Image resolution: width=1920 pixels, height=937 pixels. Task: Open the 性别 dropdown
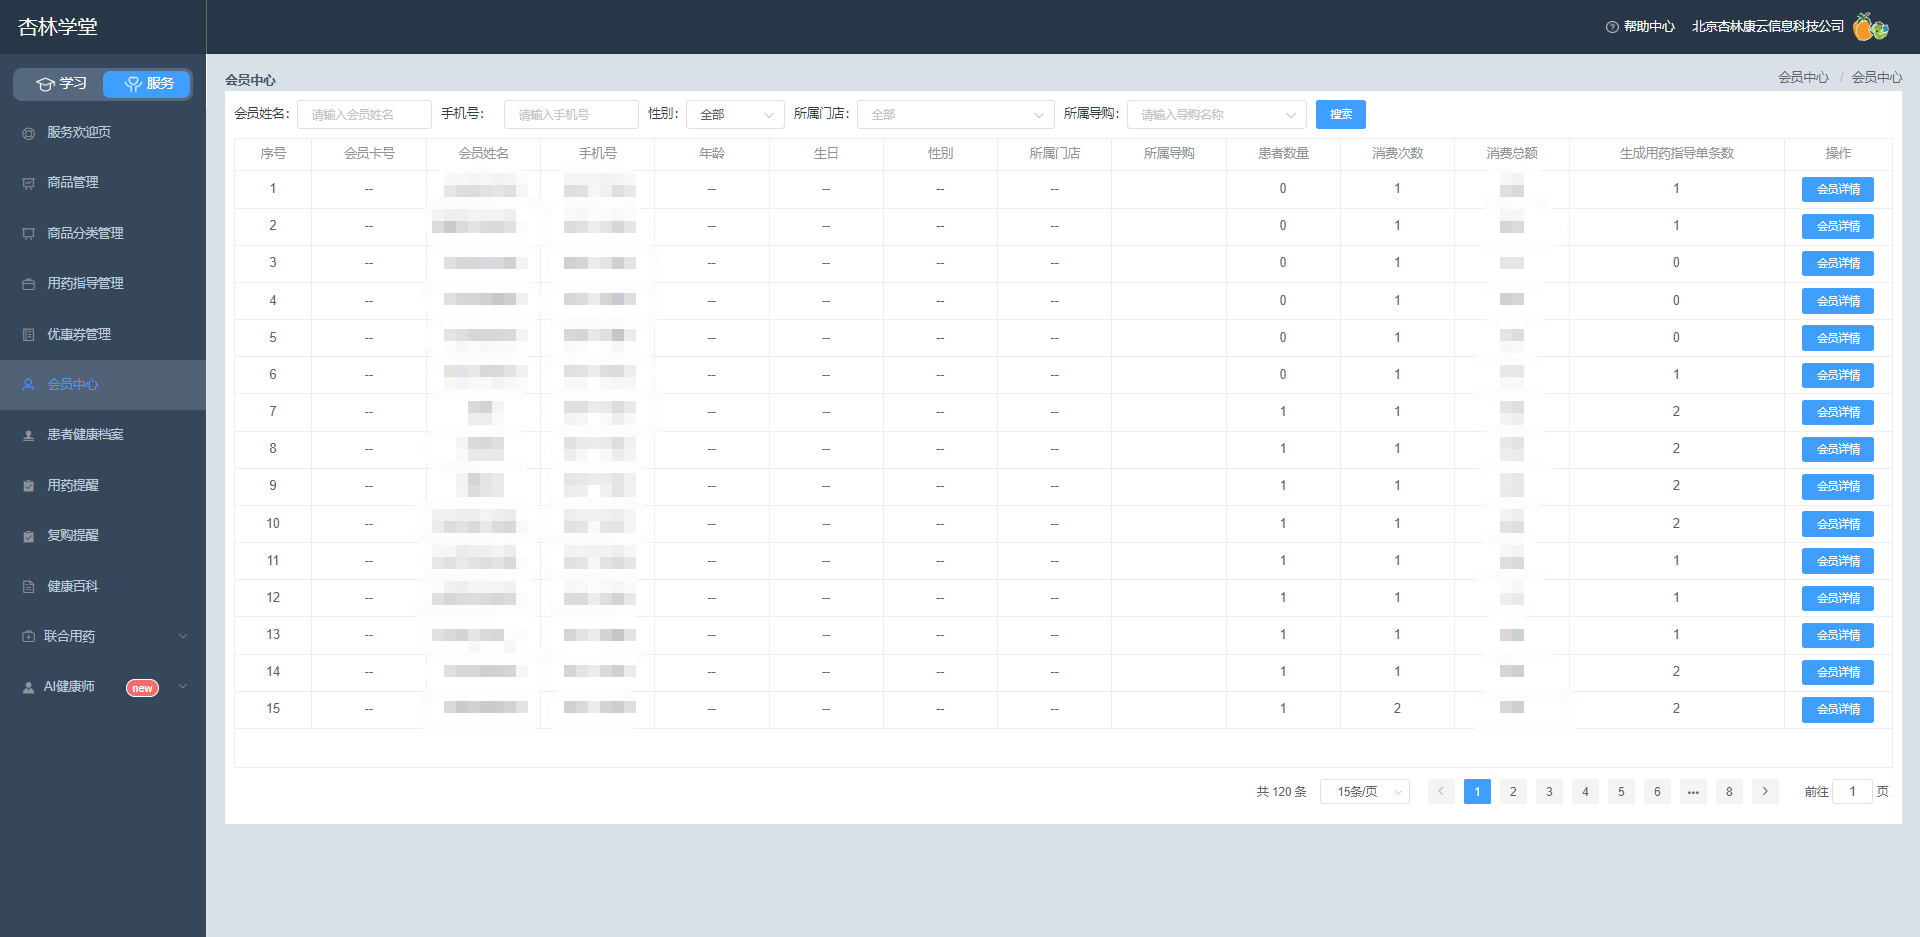[x=735, y=115]
